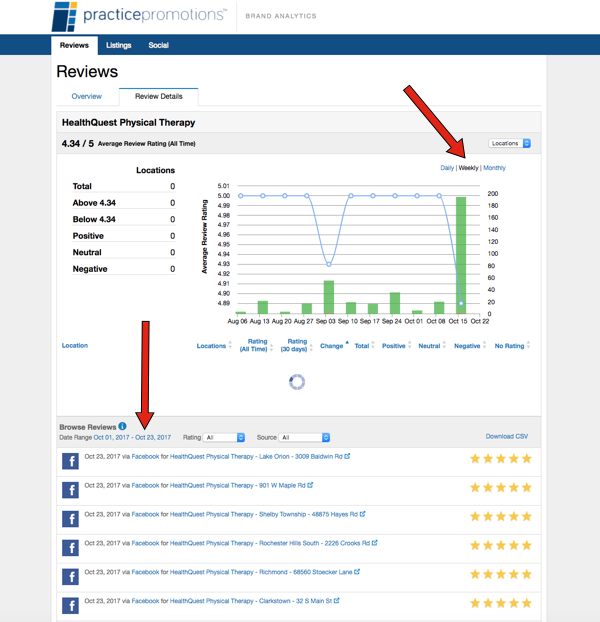Click green bar for Sep 03

point(329,298)
